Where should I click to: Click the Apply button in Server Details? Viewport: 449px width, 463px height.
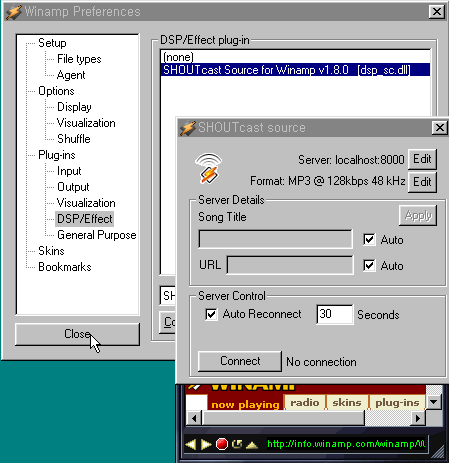click(x=418, y=216)
